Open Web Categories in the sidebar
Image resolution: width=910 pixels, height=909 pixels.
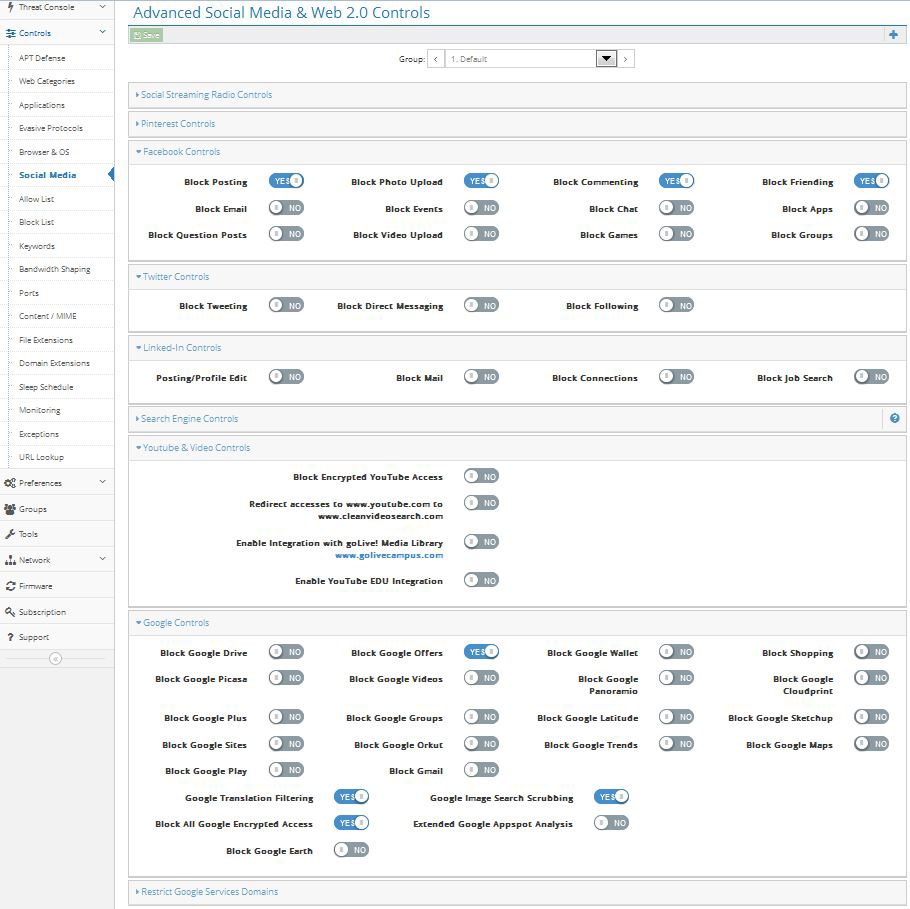[x=47, y=81]
